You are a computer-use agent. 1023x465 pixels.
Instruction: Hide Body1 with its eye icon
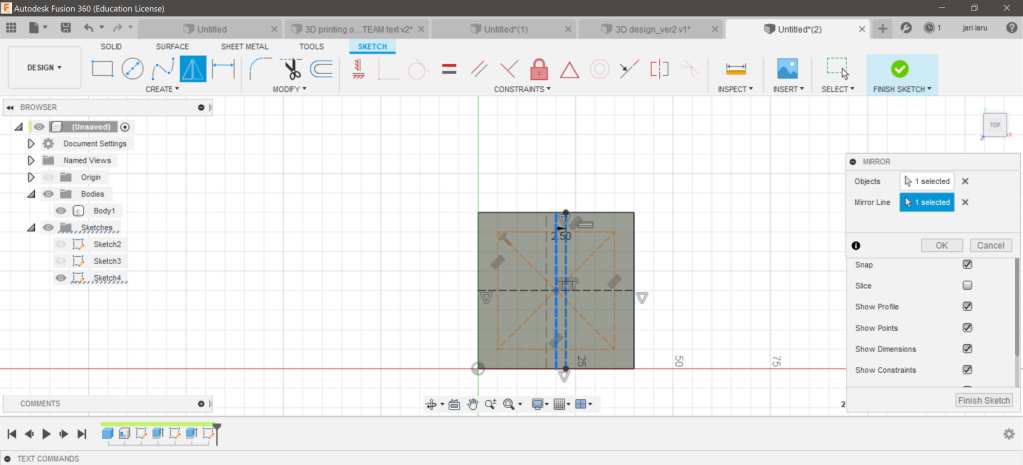[61, 211]
